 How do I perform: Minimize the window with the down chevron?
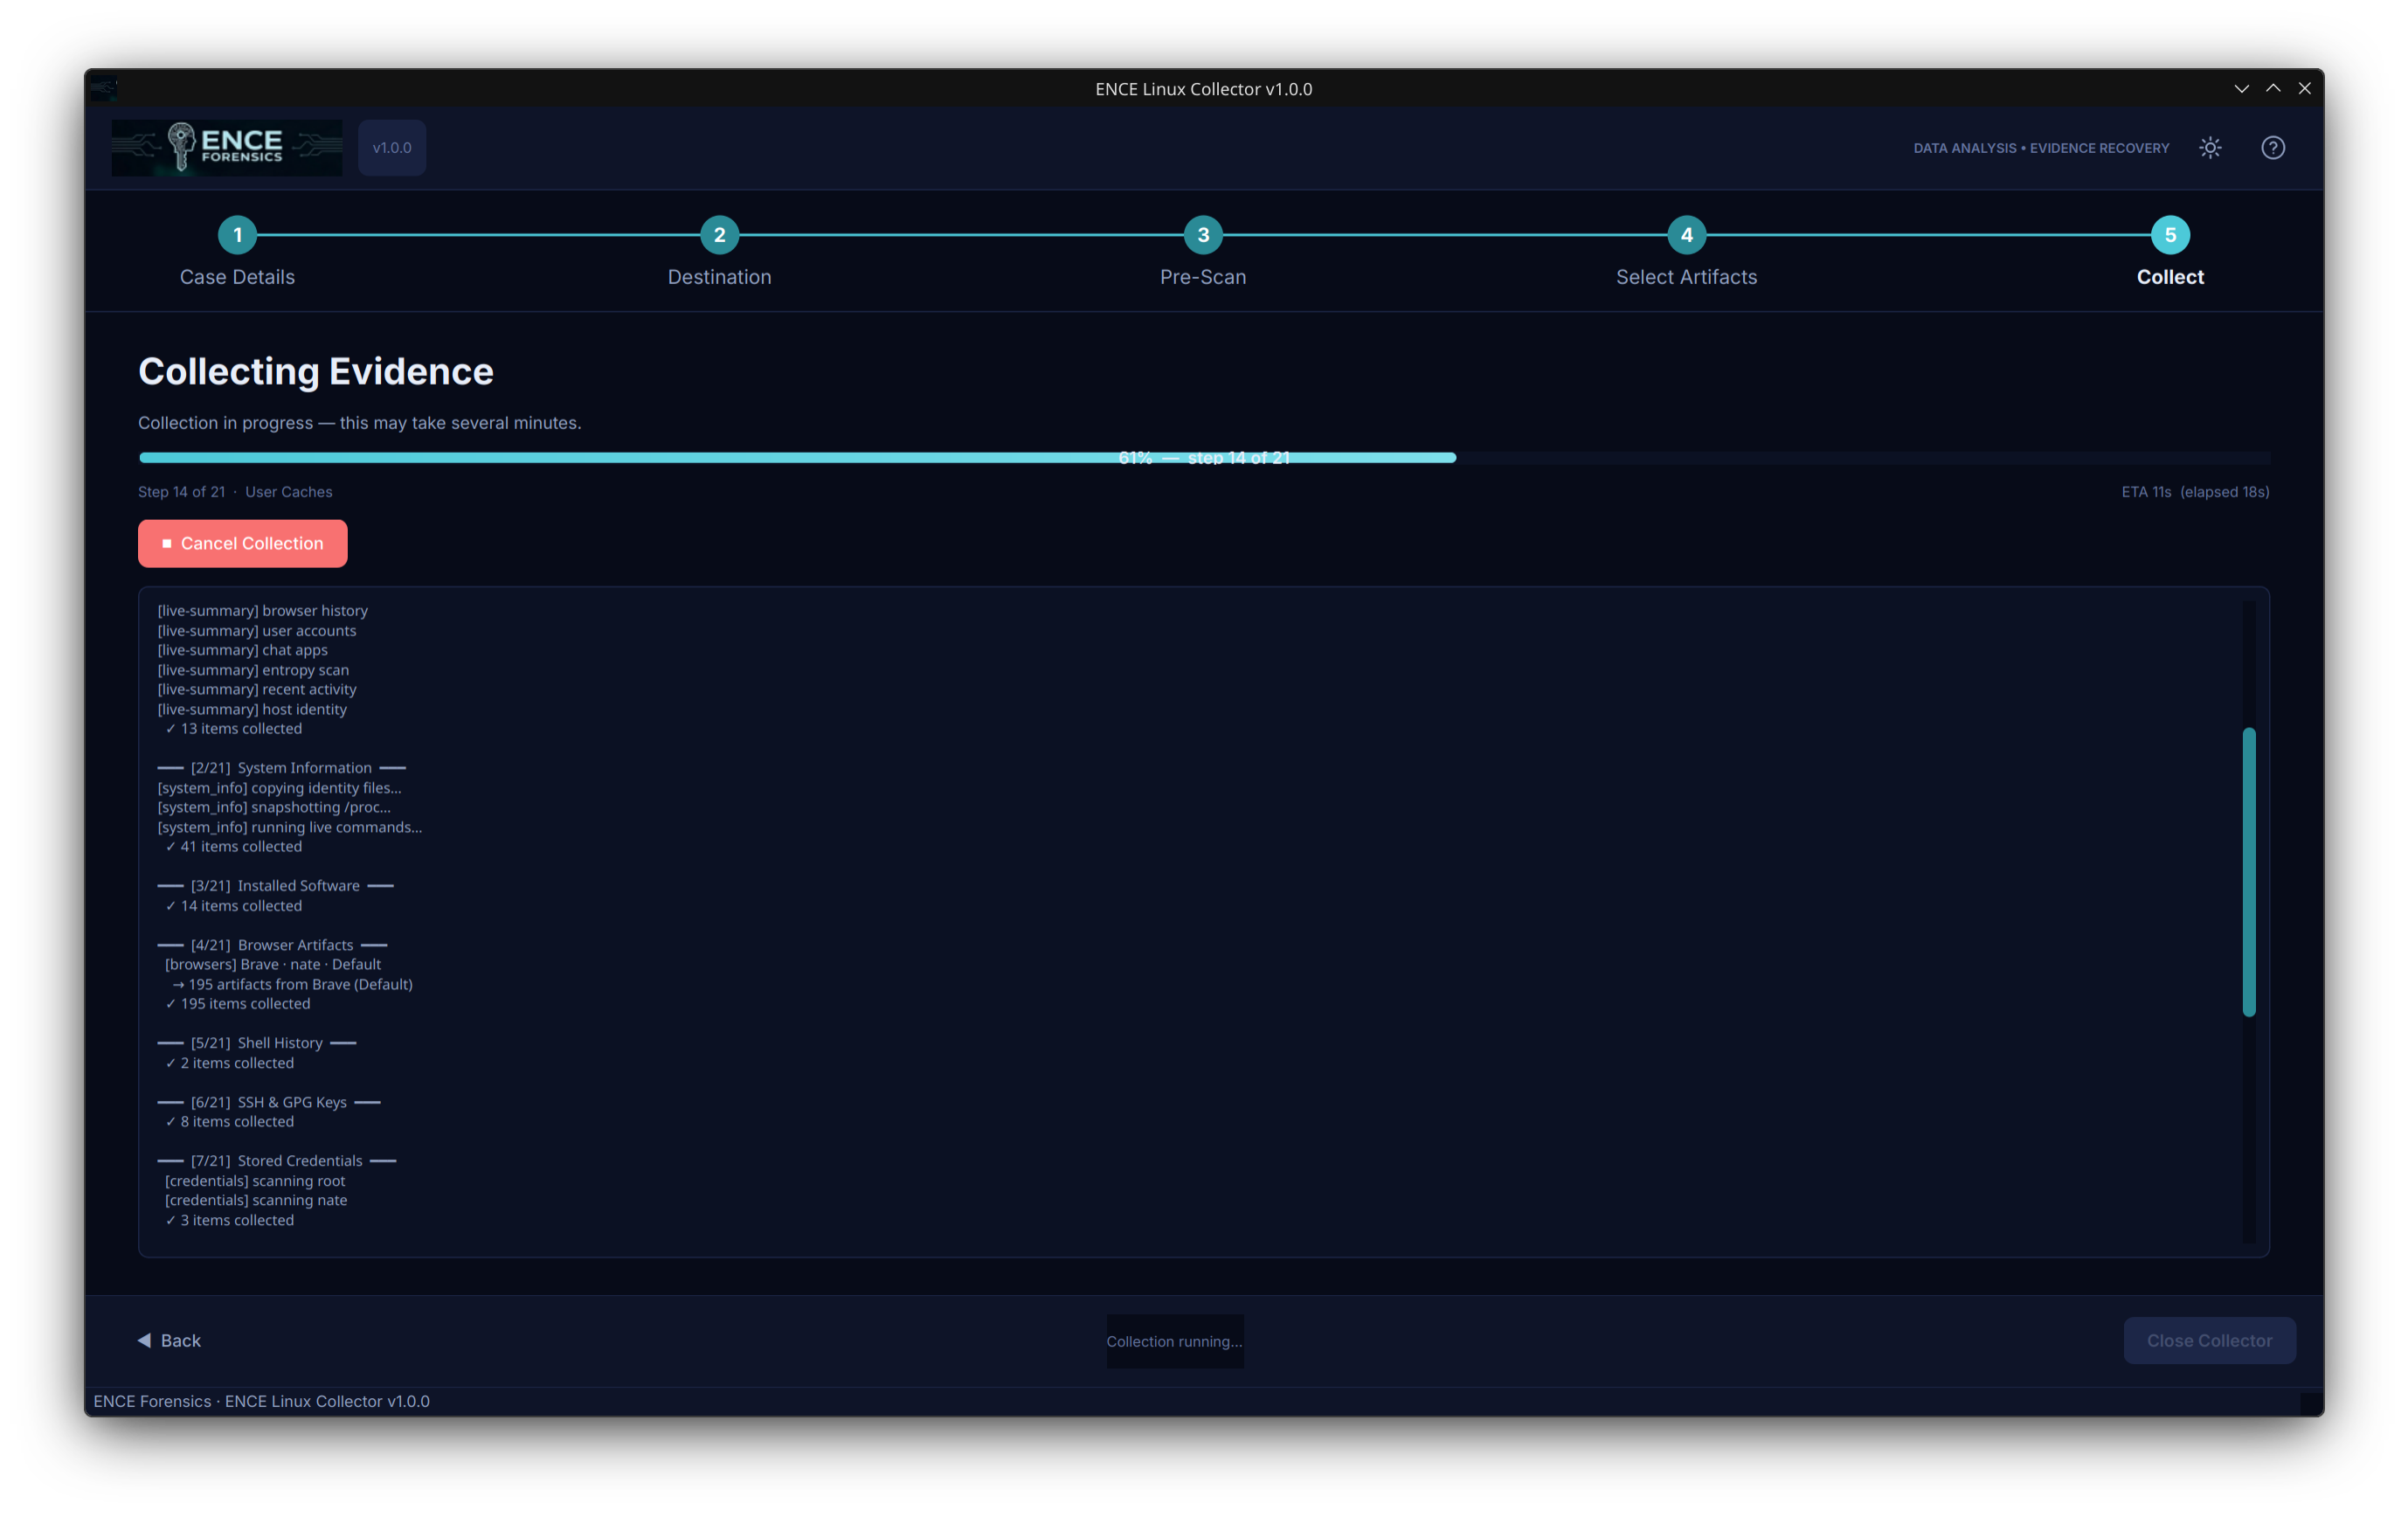tap(2242, 89)
